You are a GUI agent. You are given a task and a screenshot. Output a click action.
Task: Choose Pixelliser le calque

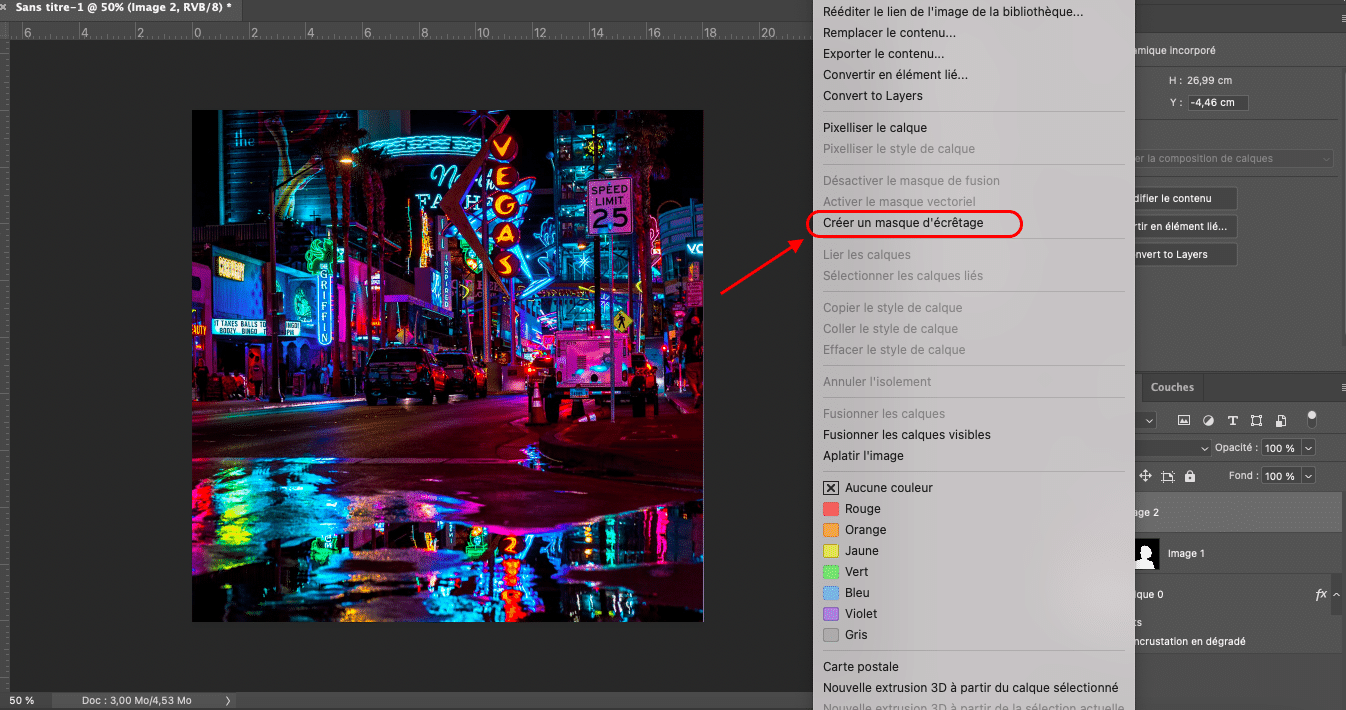[x=874, y=128]
